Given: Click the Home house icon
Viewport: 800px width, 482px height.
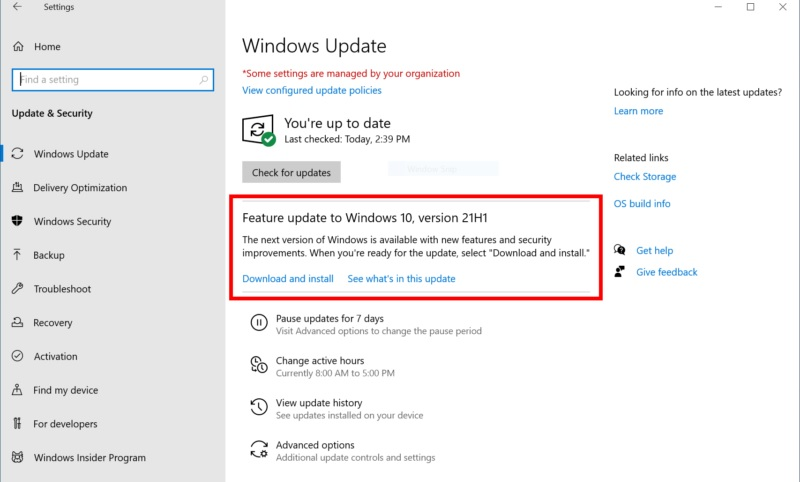Looking at the screenshot, I should click(x=18, y=46).
